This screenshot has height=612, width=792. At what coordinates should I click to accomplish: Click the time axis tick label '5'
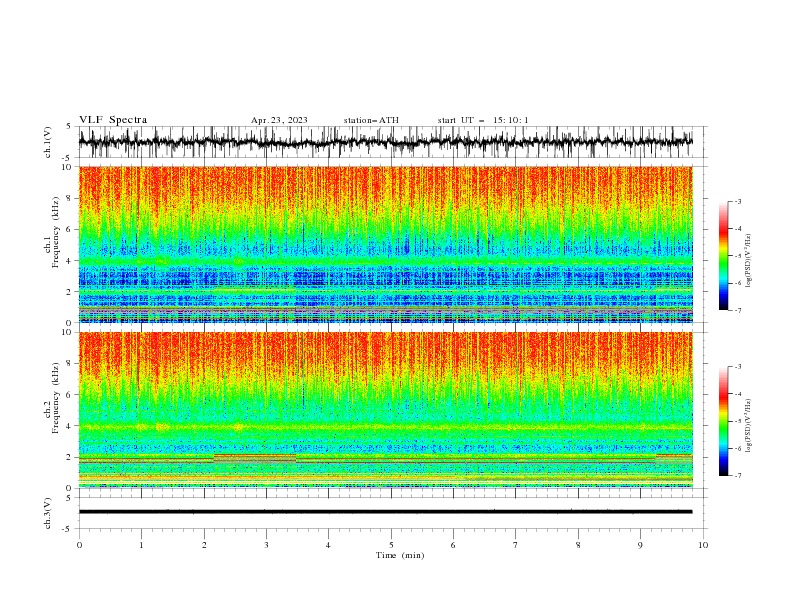391,545
